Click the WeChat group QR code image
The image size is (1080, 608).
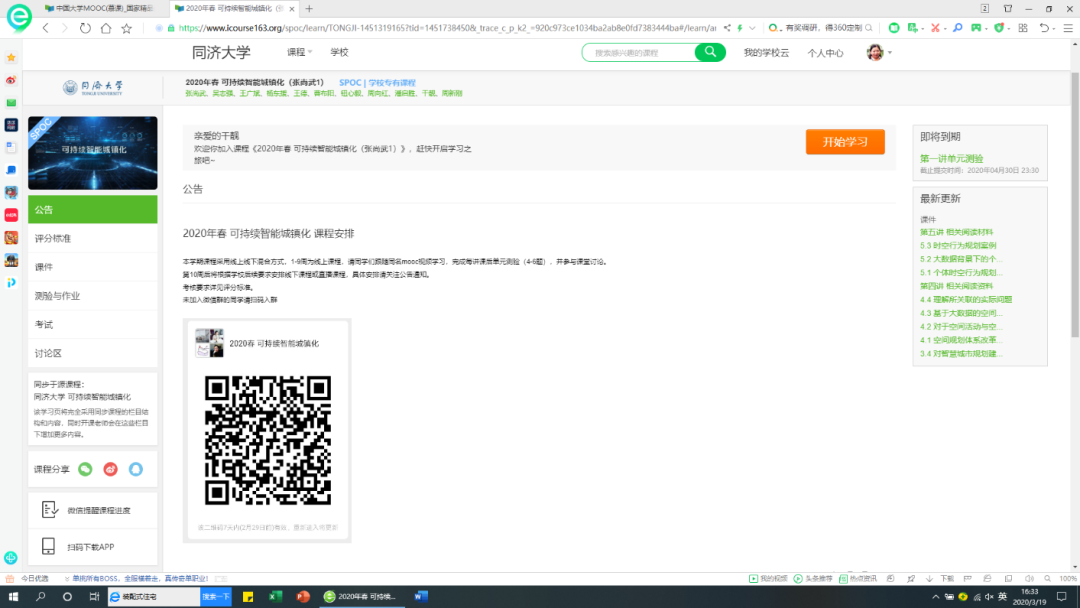268,440
